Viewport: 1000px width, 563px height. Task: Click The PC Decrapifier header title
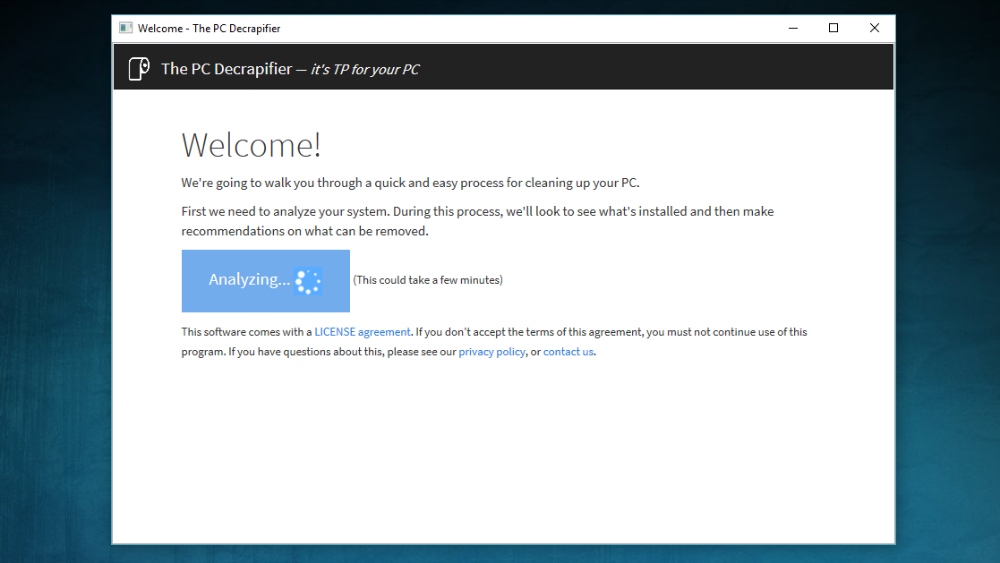(x=226, y=69)
